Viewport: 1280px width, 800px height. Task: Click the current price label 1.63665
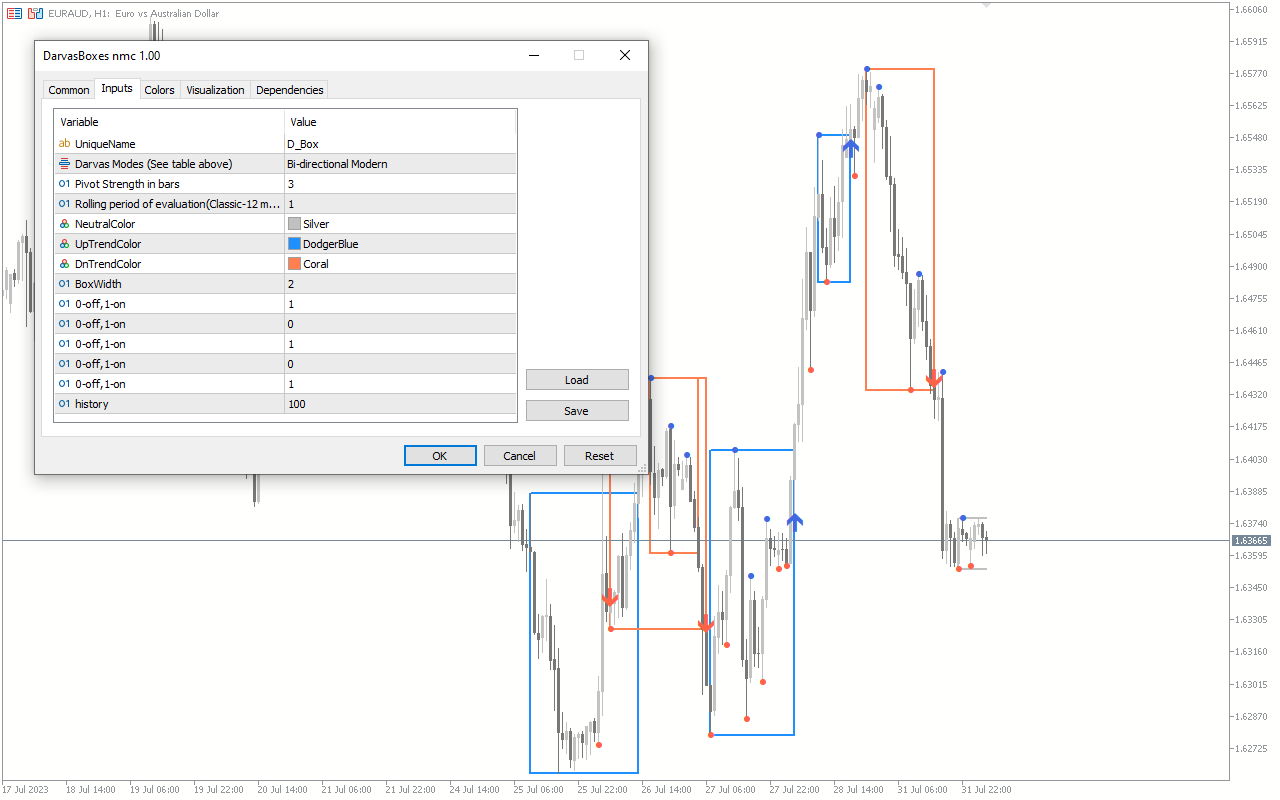coord(1250,541)
